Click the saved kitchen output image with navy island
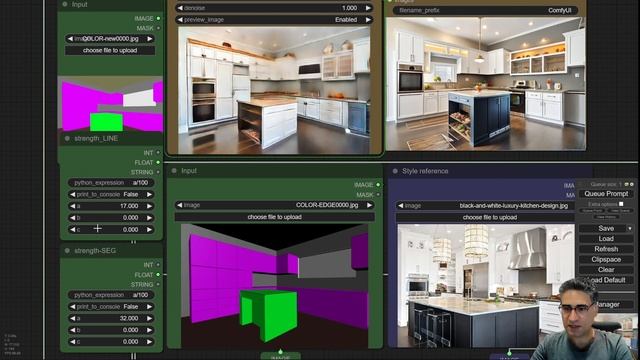The image size is (640, 360). (486, 84)
